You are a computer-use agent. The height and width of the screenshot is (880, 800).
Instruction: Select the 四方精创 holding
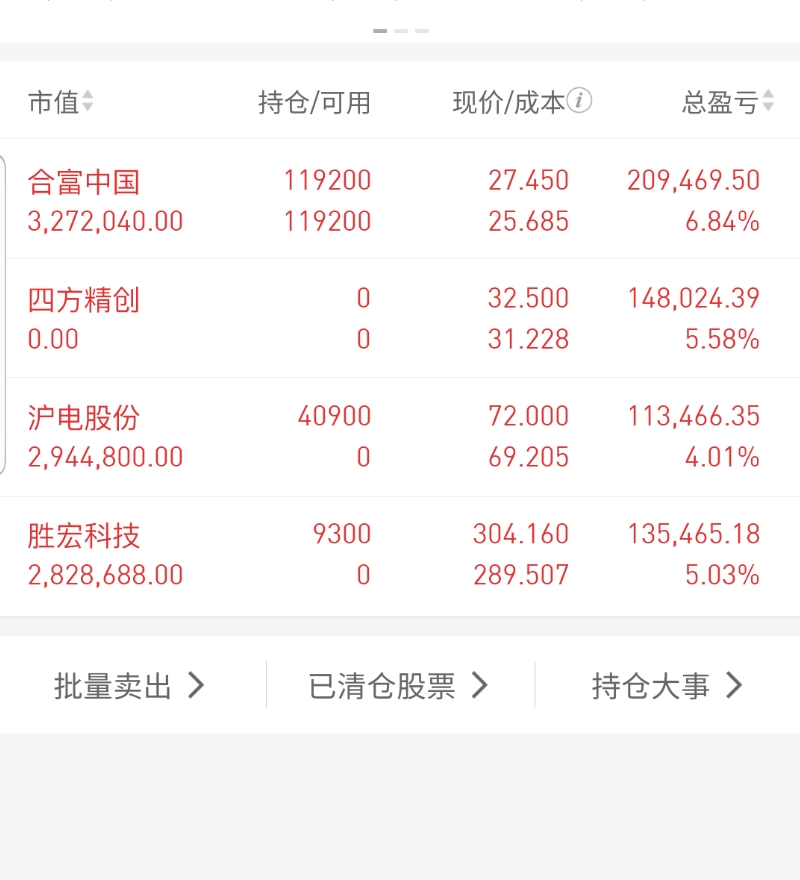[x=84, y=300]
